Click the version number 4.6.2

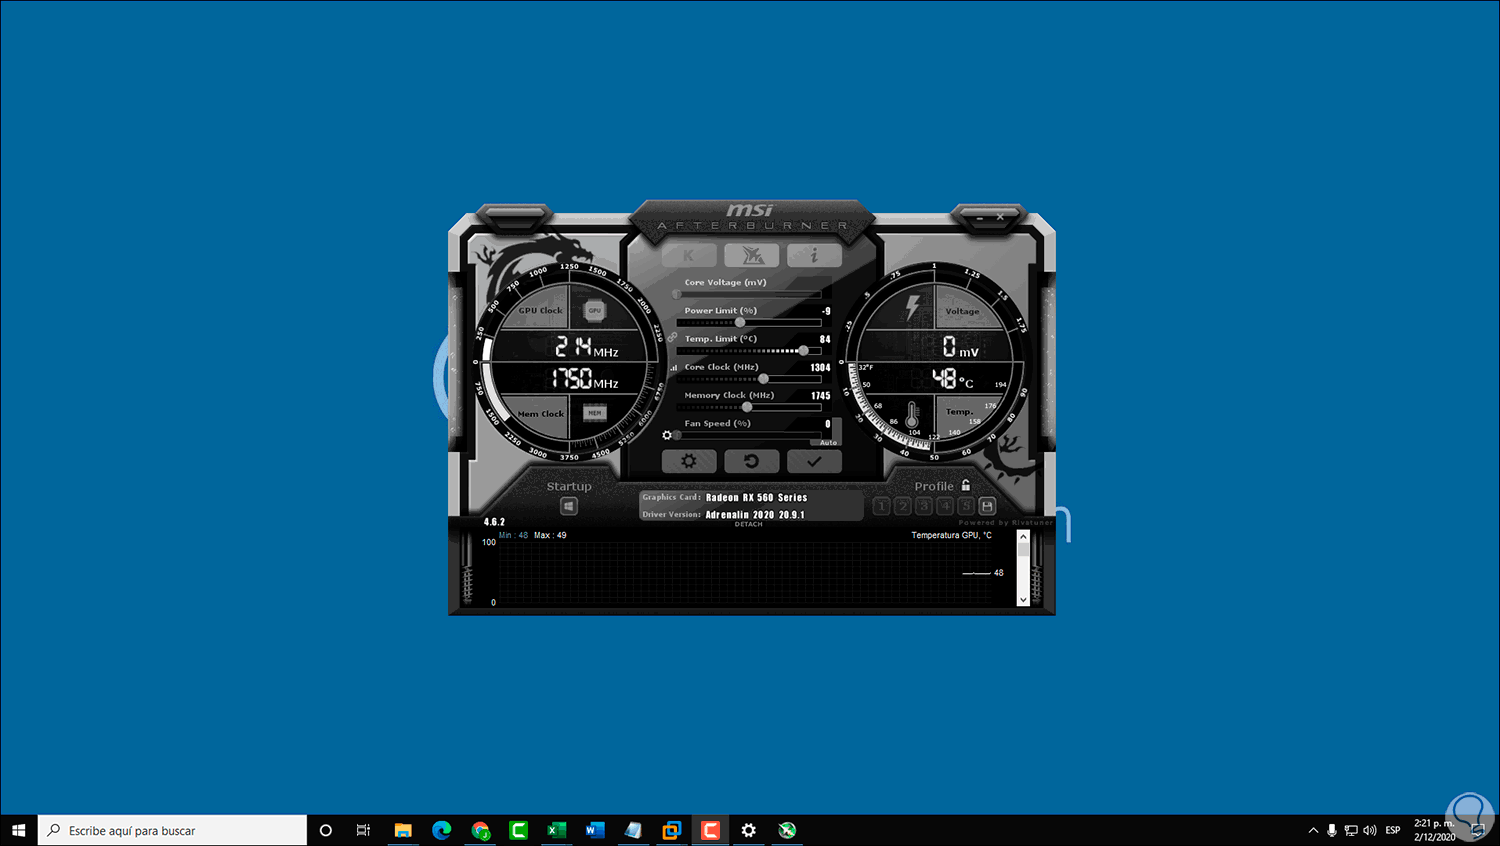pos(494,522)
